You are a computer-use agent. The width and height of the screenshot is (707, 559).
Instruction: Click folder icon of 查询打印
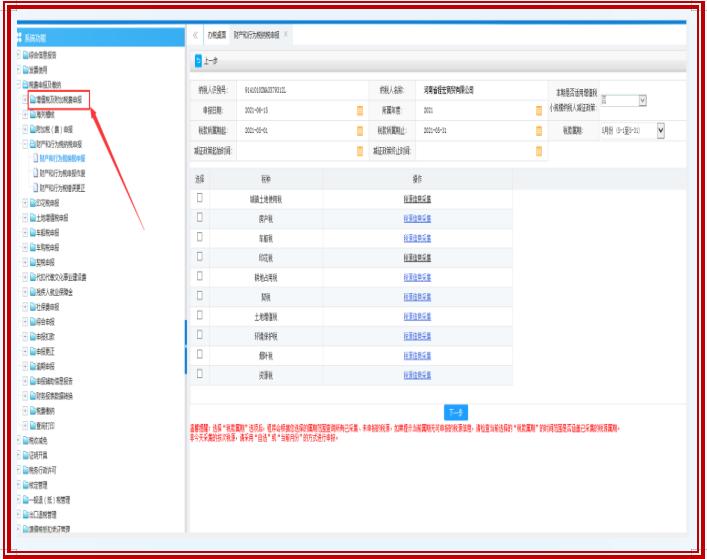32,426
